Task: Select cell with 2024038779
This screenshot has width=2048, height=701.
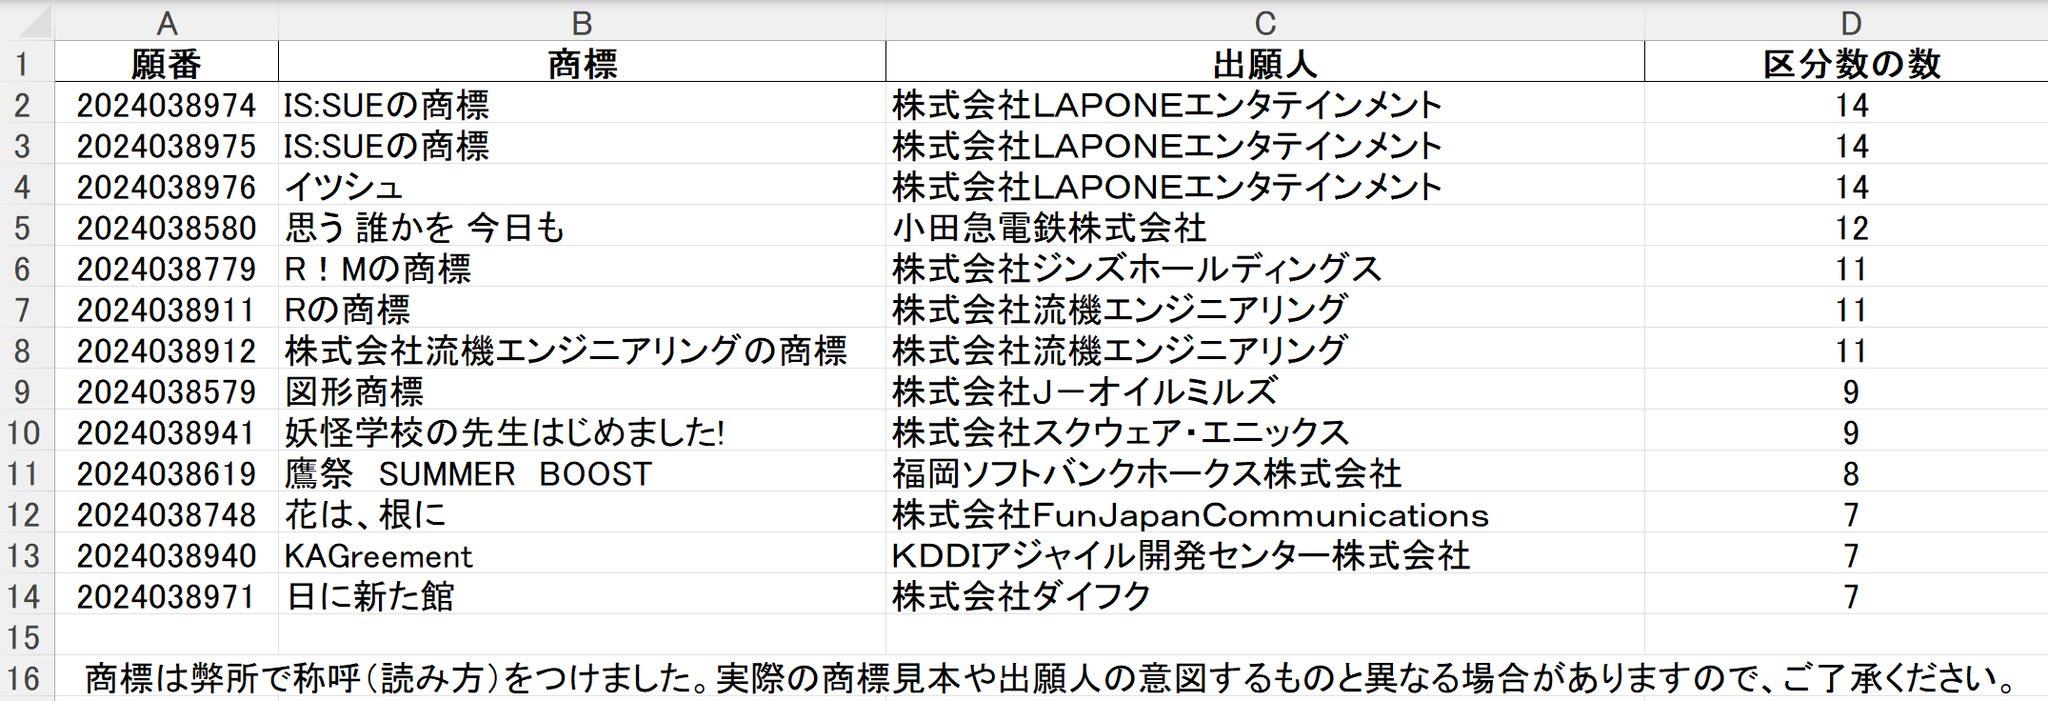Action: click(x=167, y=269)
